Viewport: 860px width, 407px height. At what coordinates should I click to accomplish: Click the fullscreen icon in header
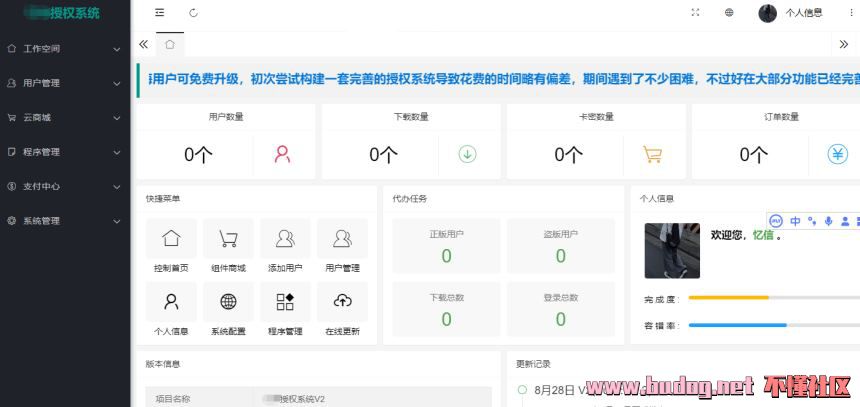695,13
